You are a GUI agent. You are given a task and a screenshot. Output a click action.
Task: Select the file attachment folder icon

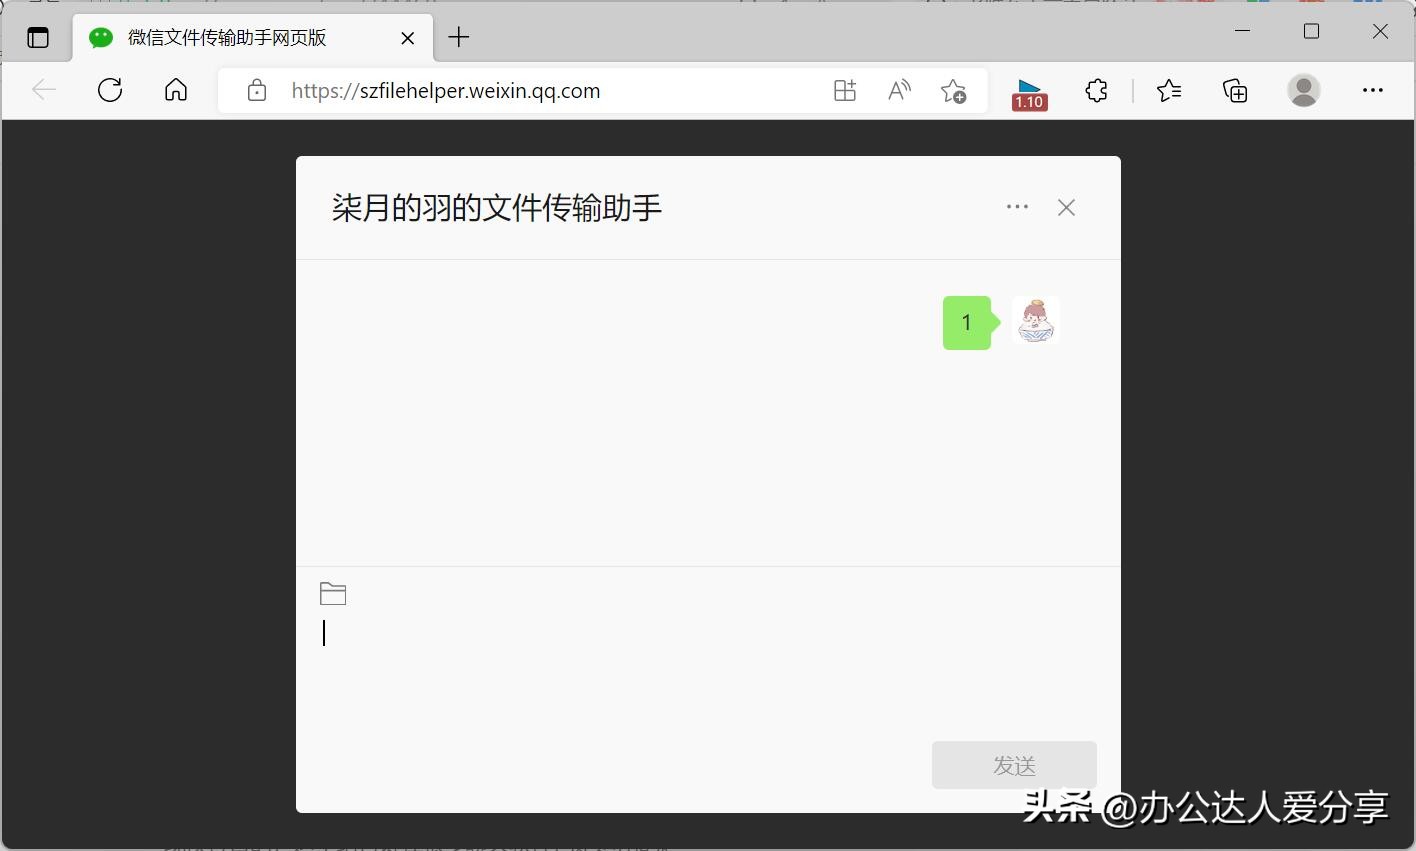click(333, 592)
